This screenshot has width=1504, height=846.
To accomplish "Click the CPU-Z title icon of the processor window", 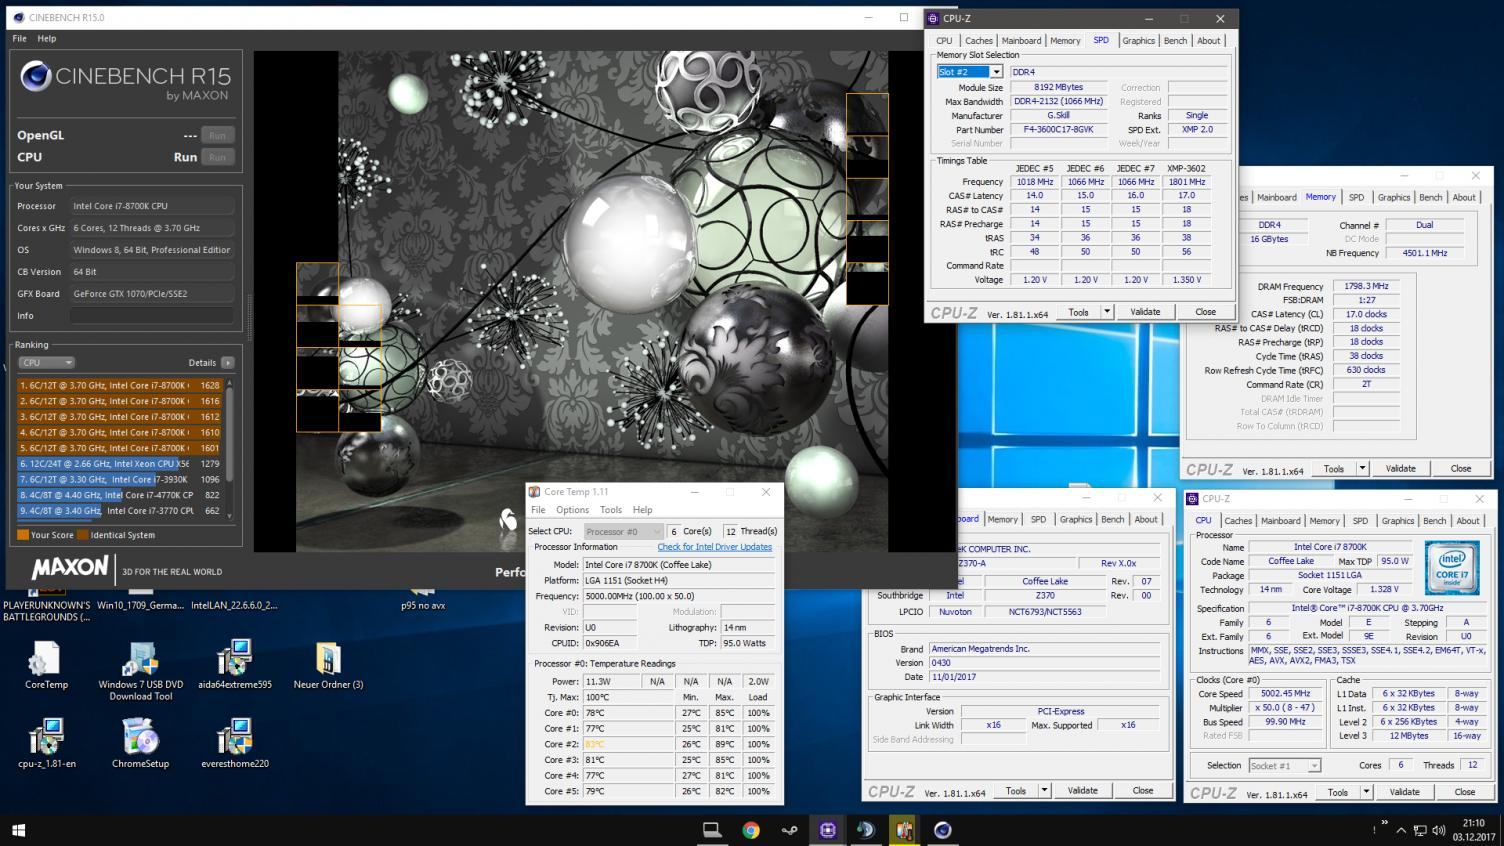I will pos(1193,498).
